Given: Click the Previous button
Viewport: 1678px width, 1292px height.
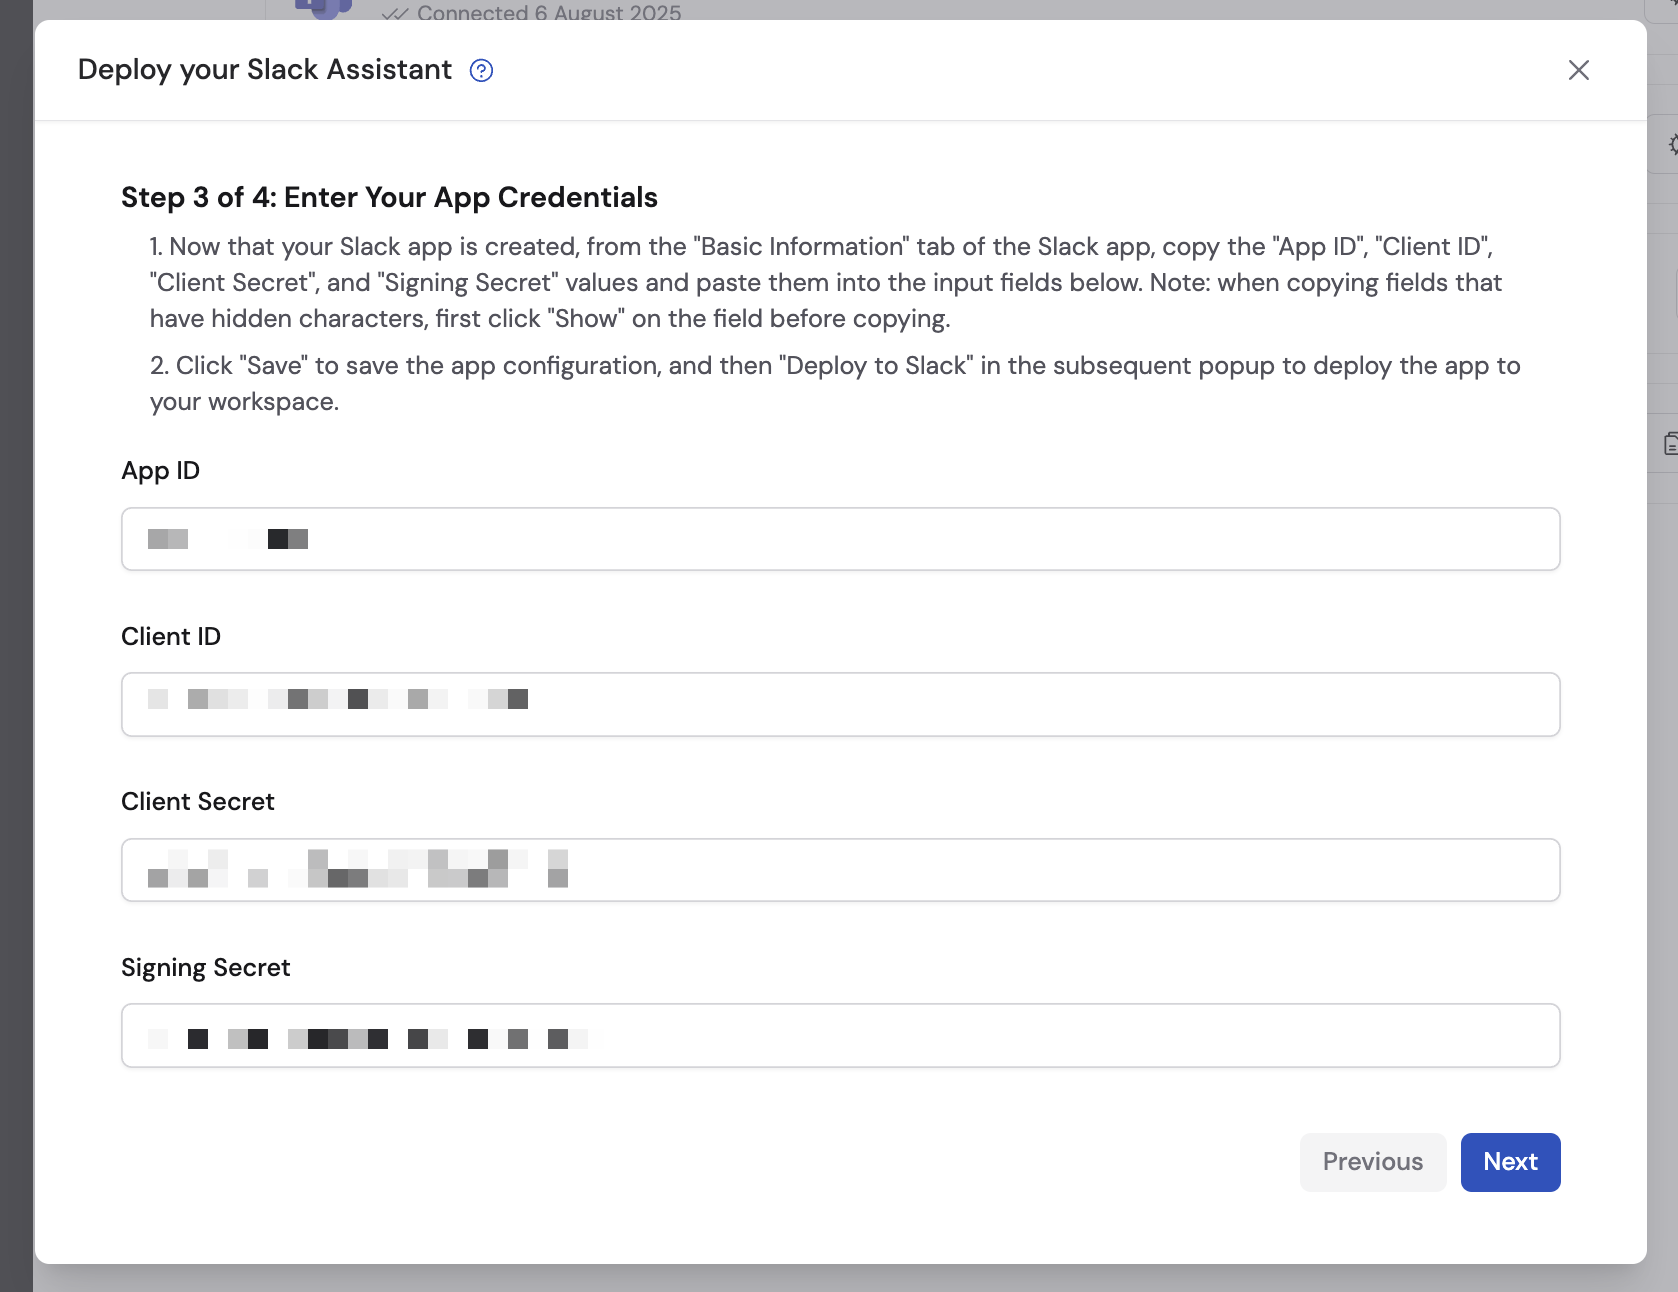Looking at the screenshot, I should tap(1372, 1162).
